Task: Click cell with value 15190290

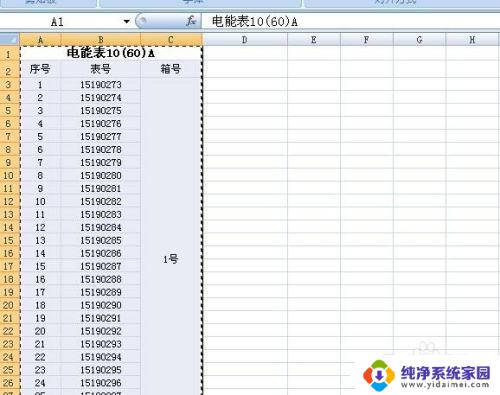Action: 101,305
